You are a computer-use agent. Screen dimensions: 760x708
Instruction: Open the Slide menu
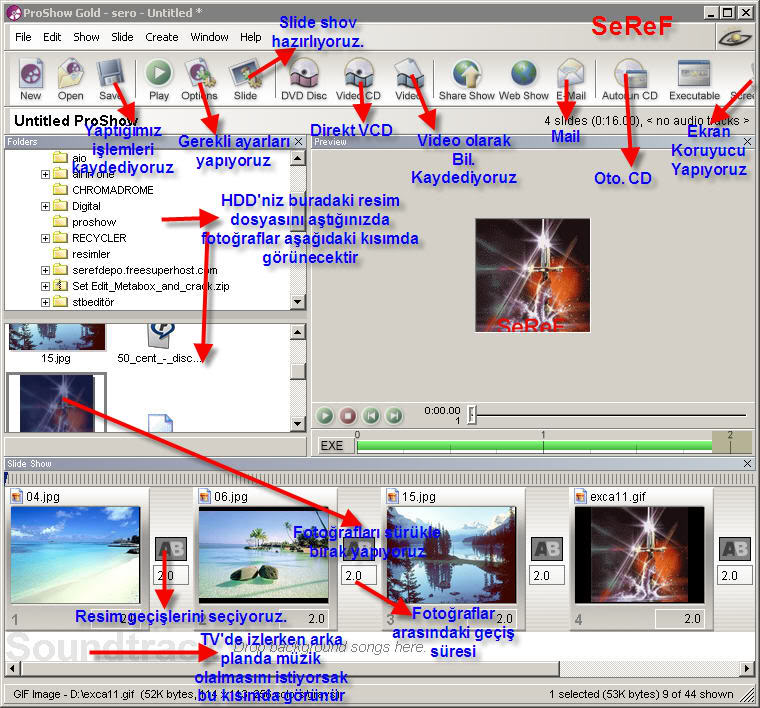[x=122, y=37]
